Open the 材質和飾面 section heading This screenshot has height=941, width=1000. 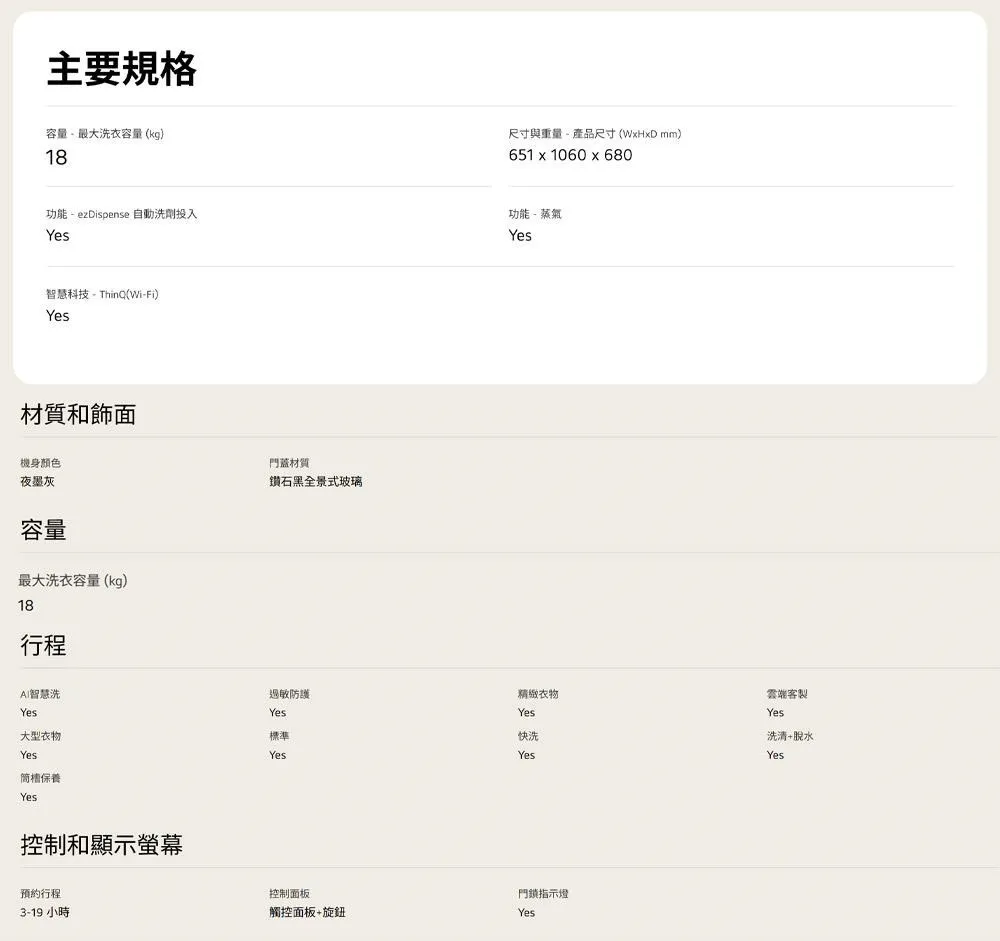(78, 414)
